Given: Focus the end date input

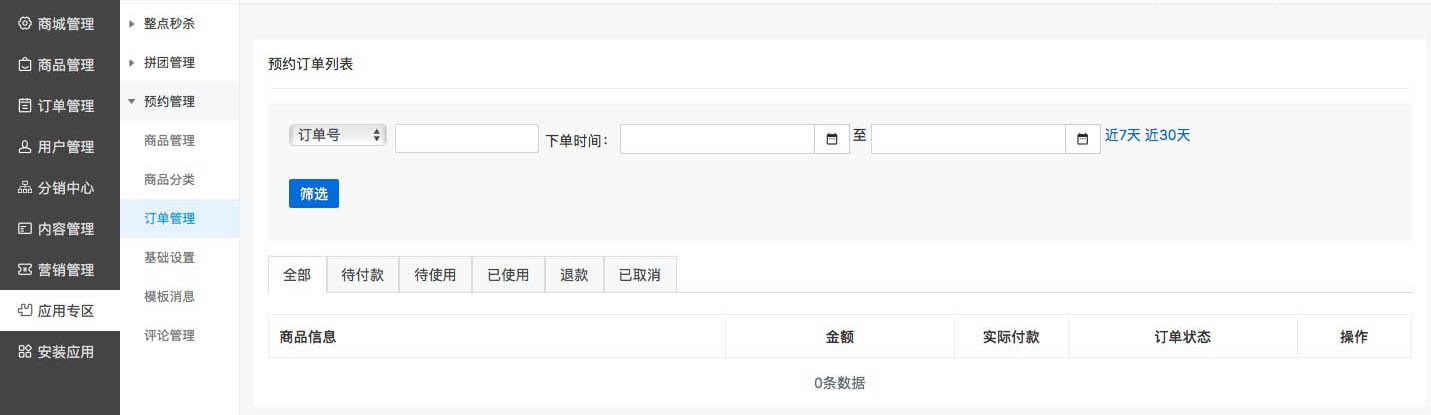Looking at the screenshot, I should click(x=968, y=139).
